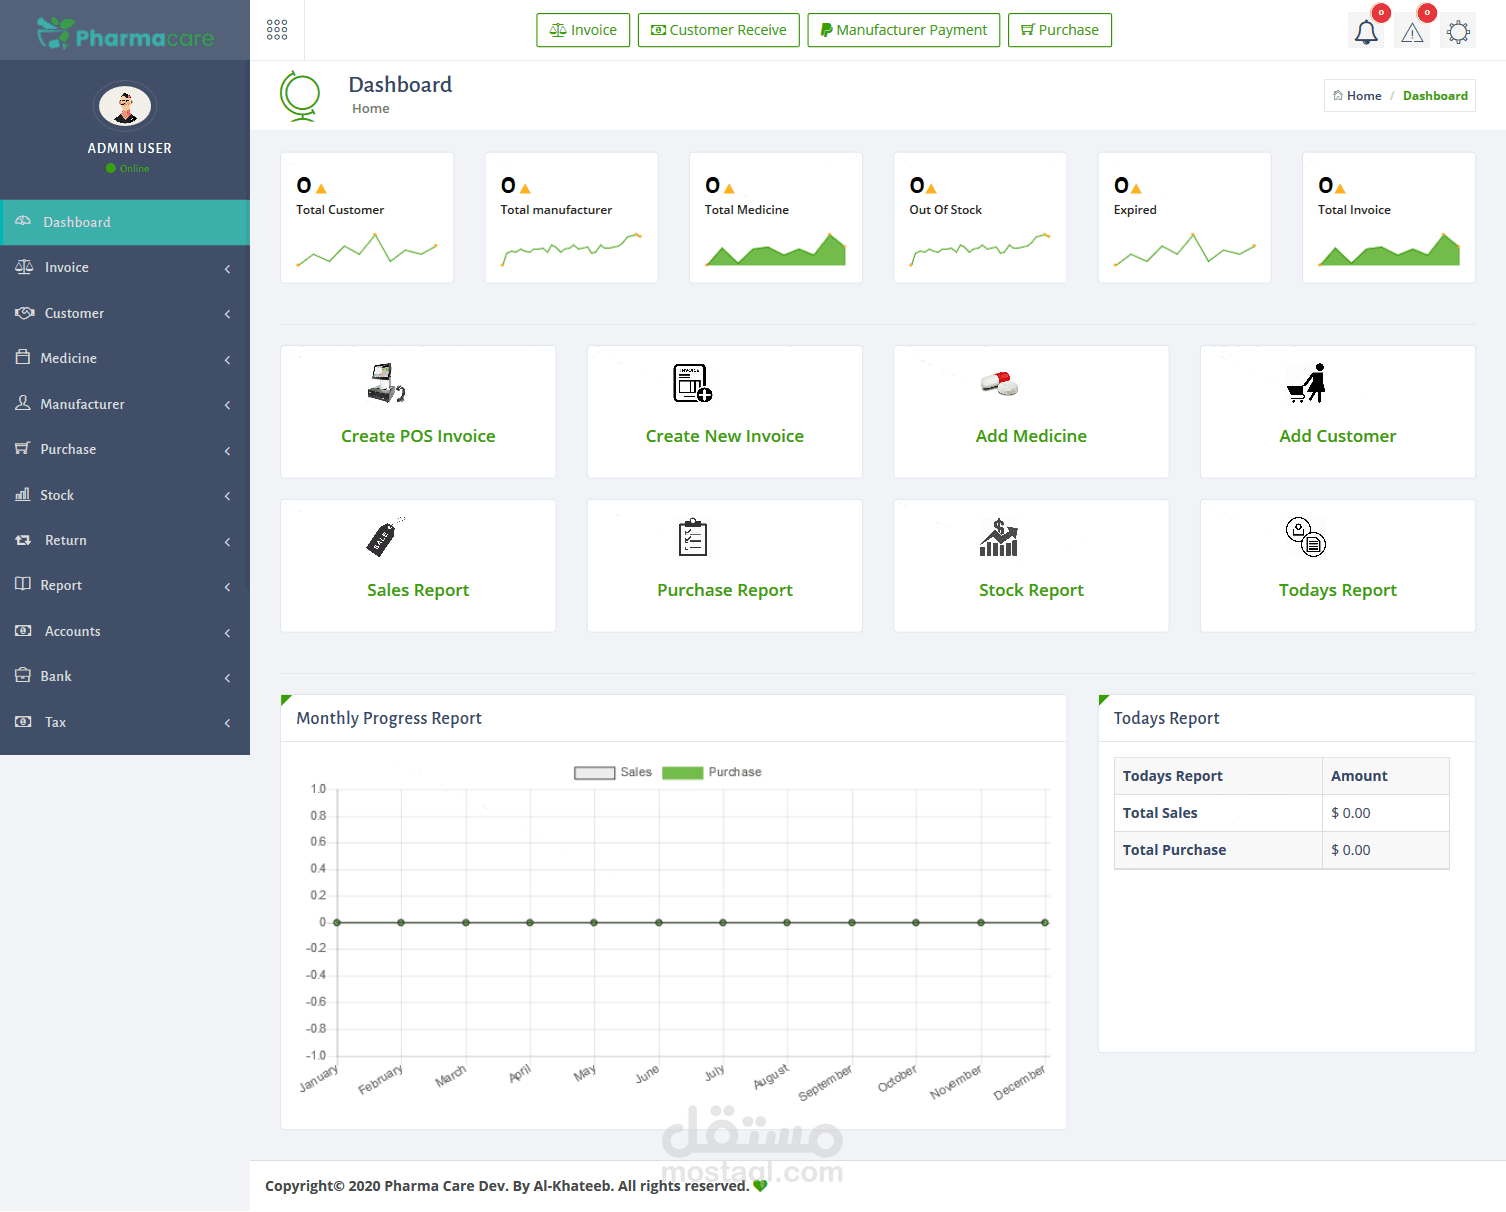This screenshot has height=1212, width=1506.
Task: Expand the Medicine sidebar menu
Action: [x=125, y=358]
